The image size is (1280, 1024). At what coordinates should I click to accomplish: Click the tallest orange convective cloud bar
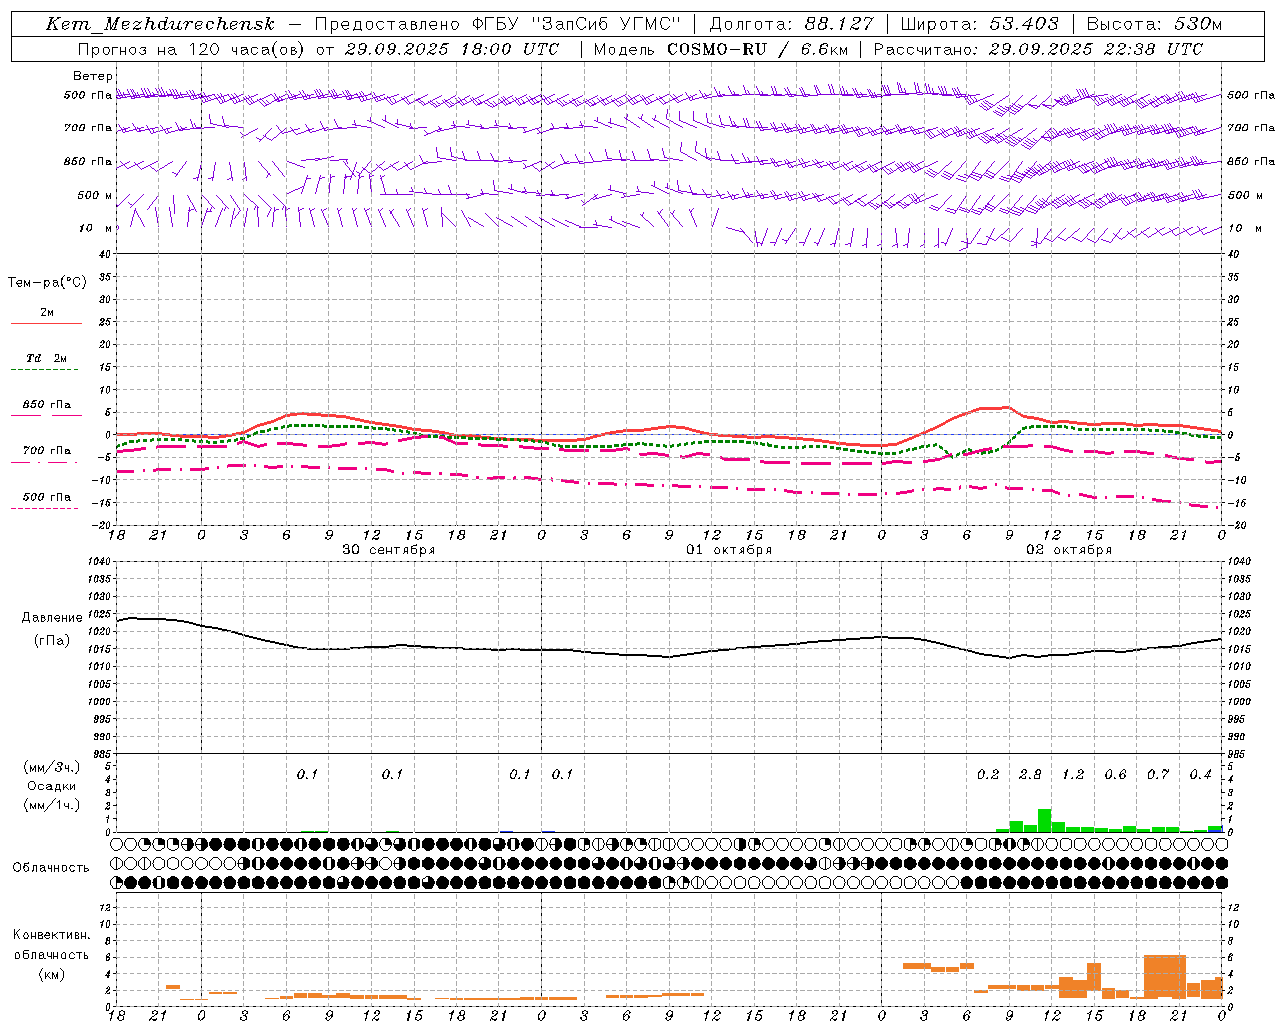click(1165, 977)
